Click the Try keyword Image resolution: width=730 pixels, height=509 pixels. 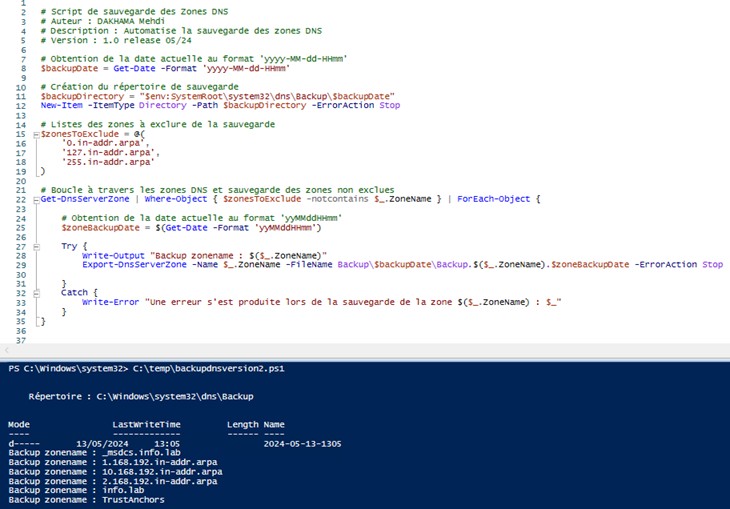[x=69, y=246]
